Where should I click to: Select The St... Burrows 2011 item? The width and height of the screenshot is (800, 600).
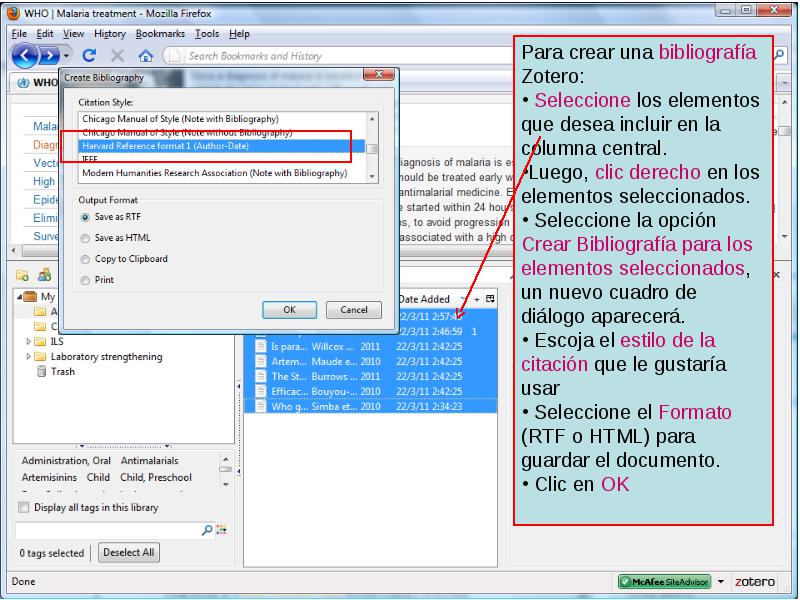tap(370, 377)
